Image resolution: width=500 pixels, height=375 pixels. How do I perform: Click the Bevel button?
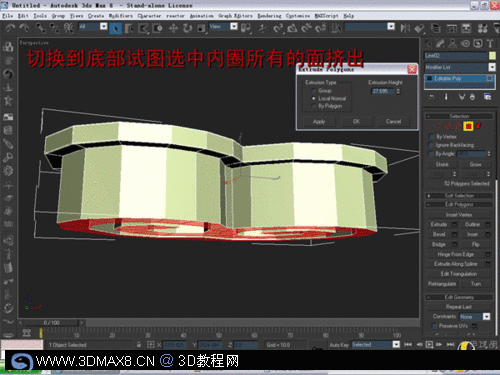pyautogui.click(x=439, y=234)
